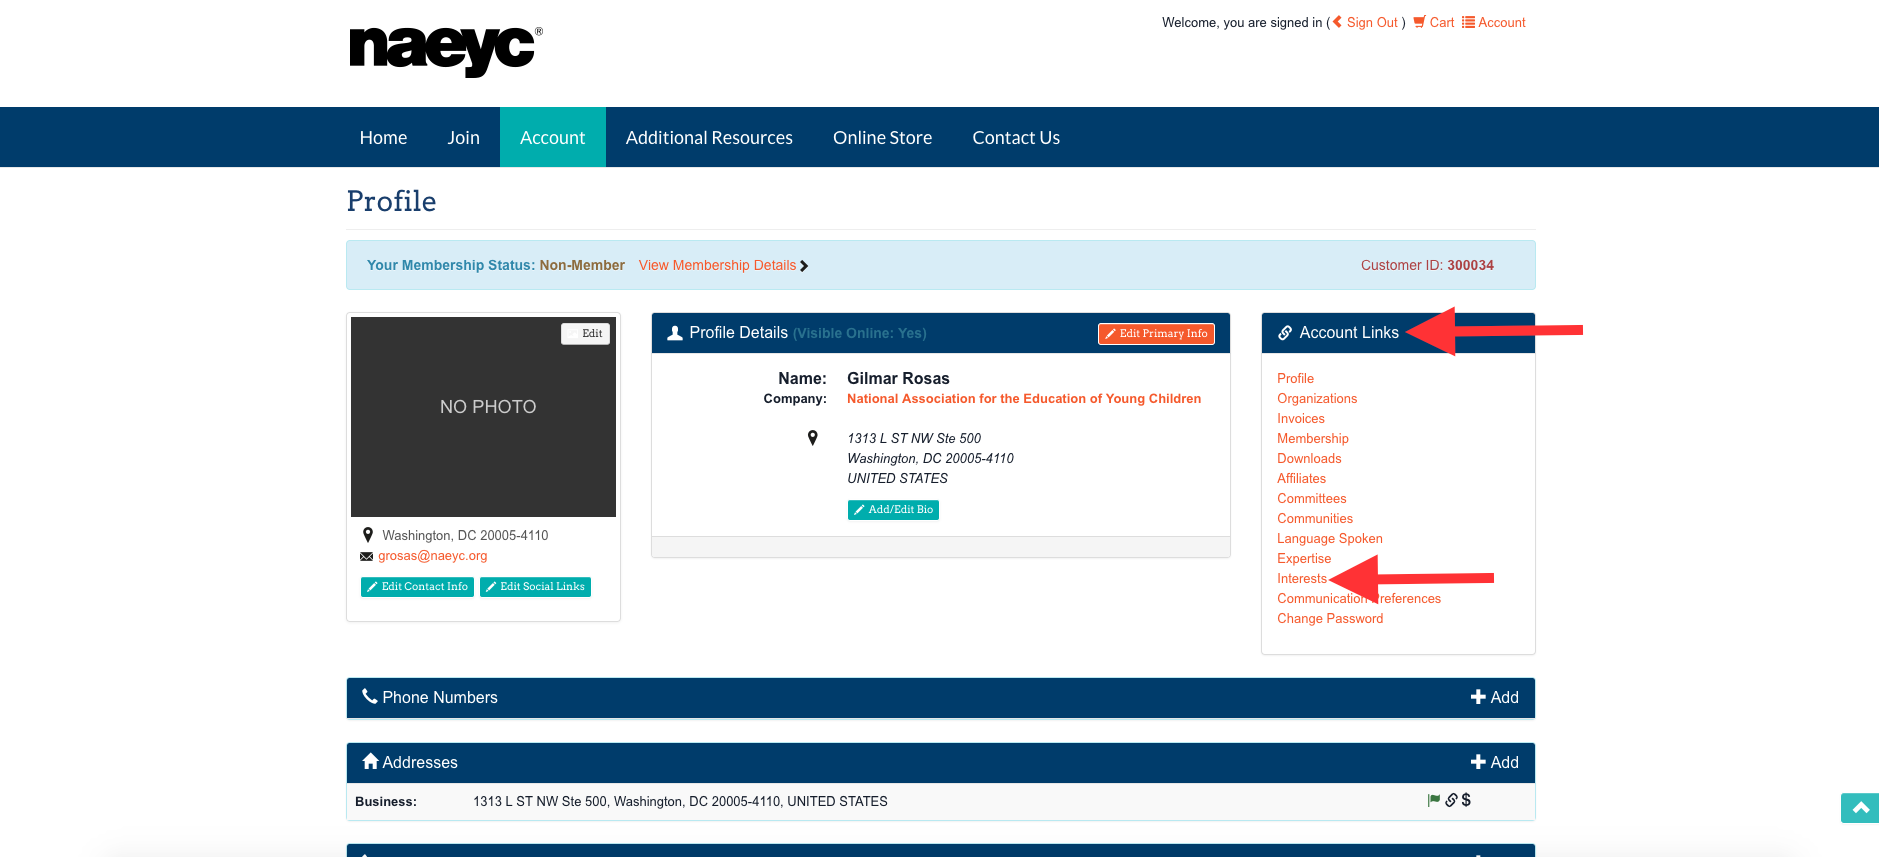
Task: Open the Join menu item
Action: (x=463, y=137)
